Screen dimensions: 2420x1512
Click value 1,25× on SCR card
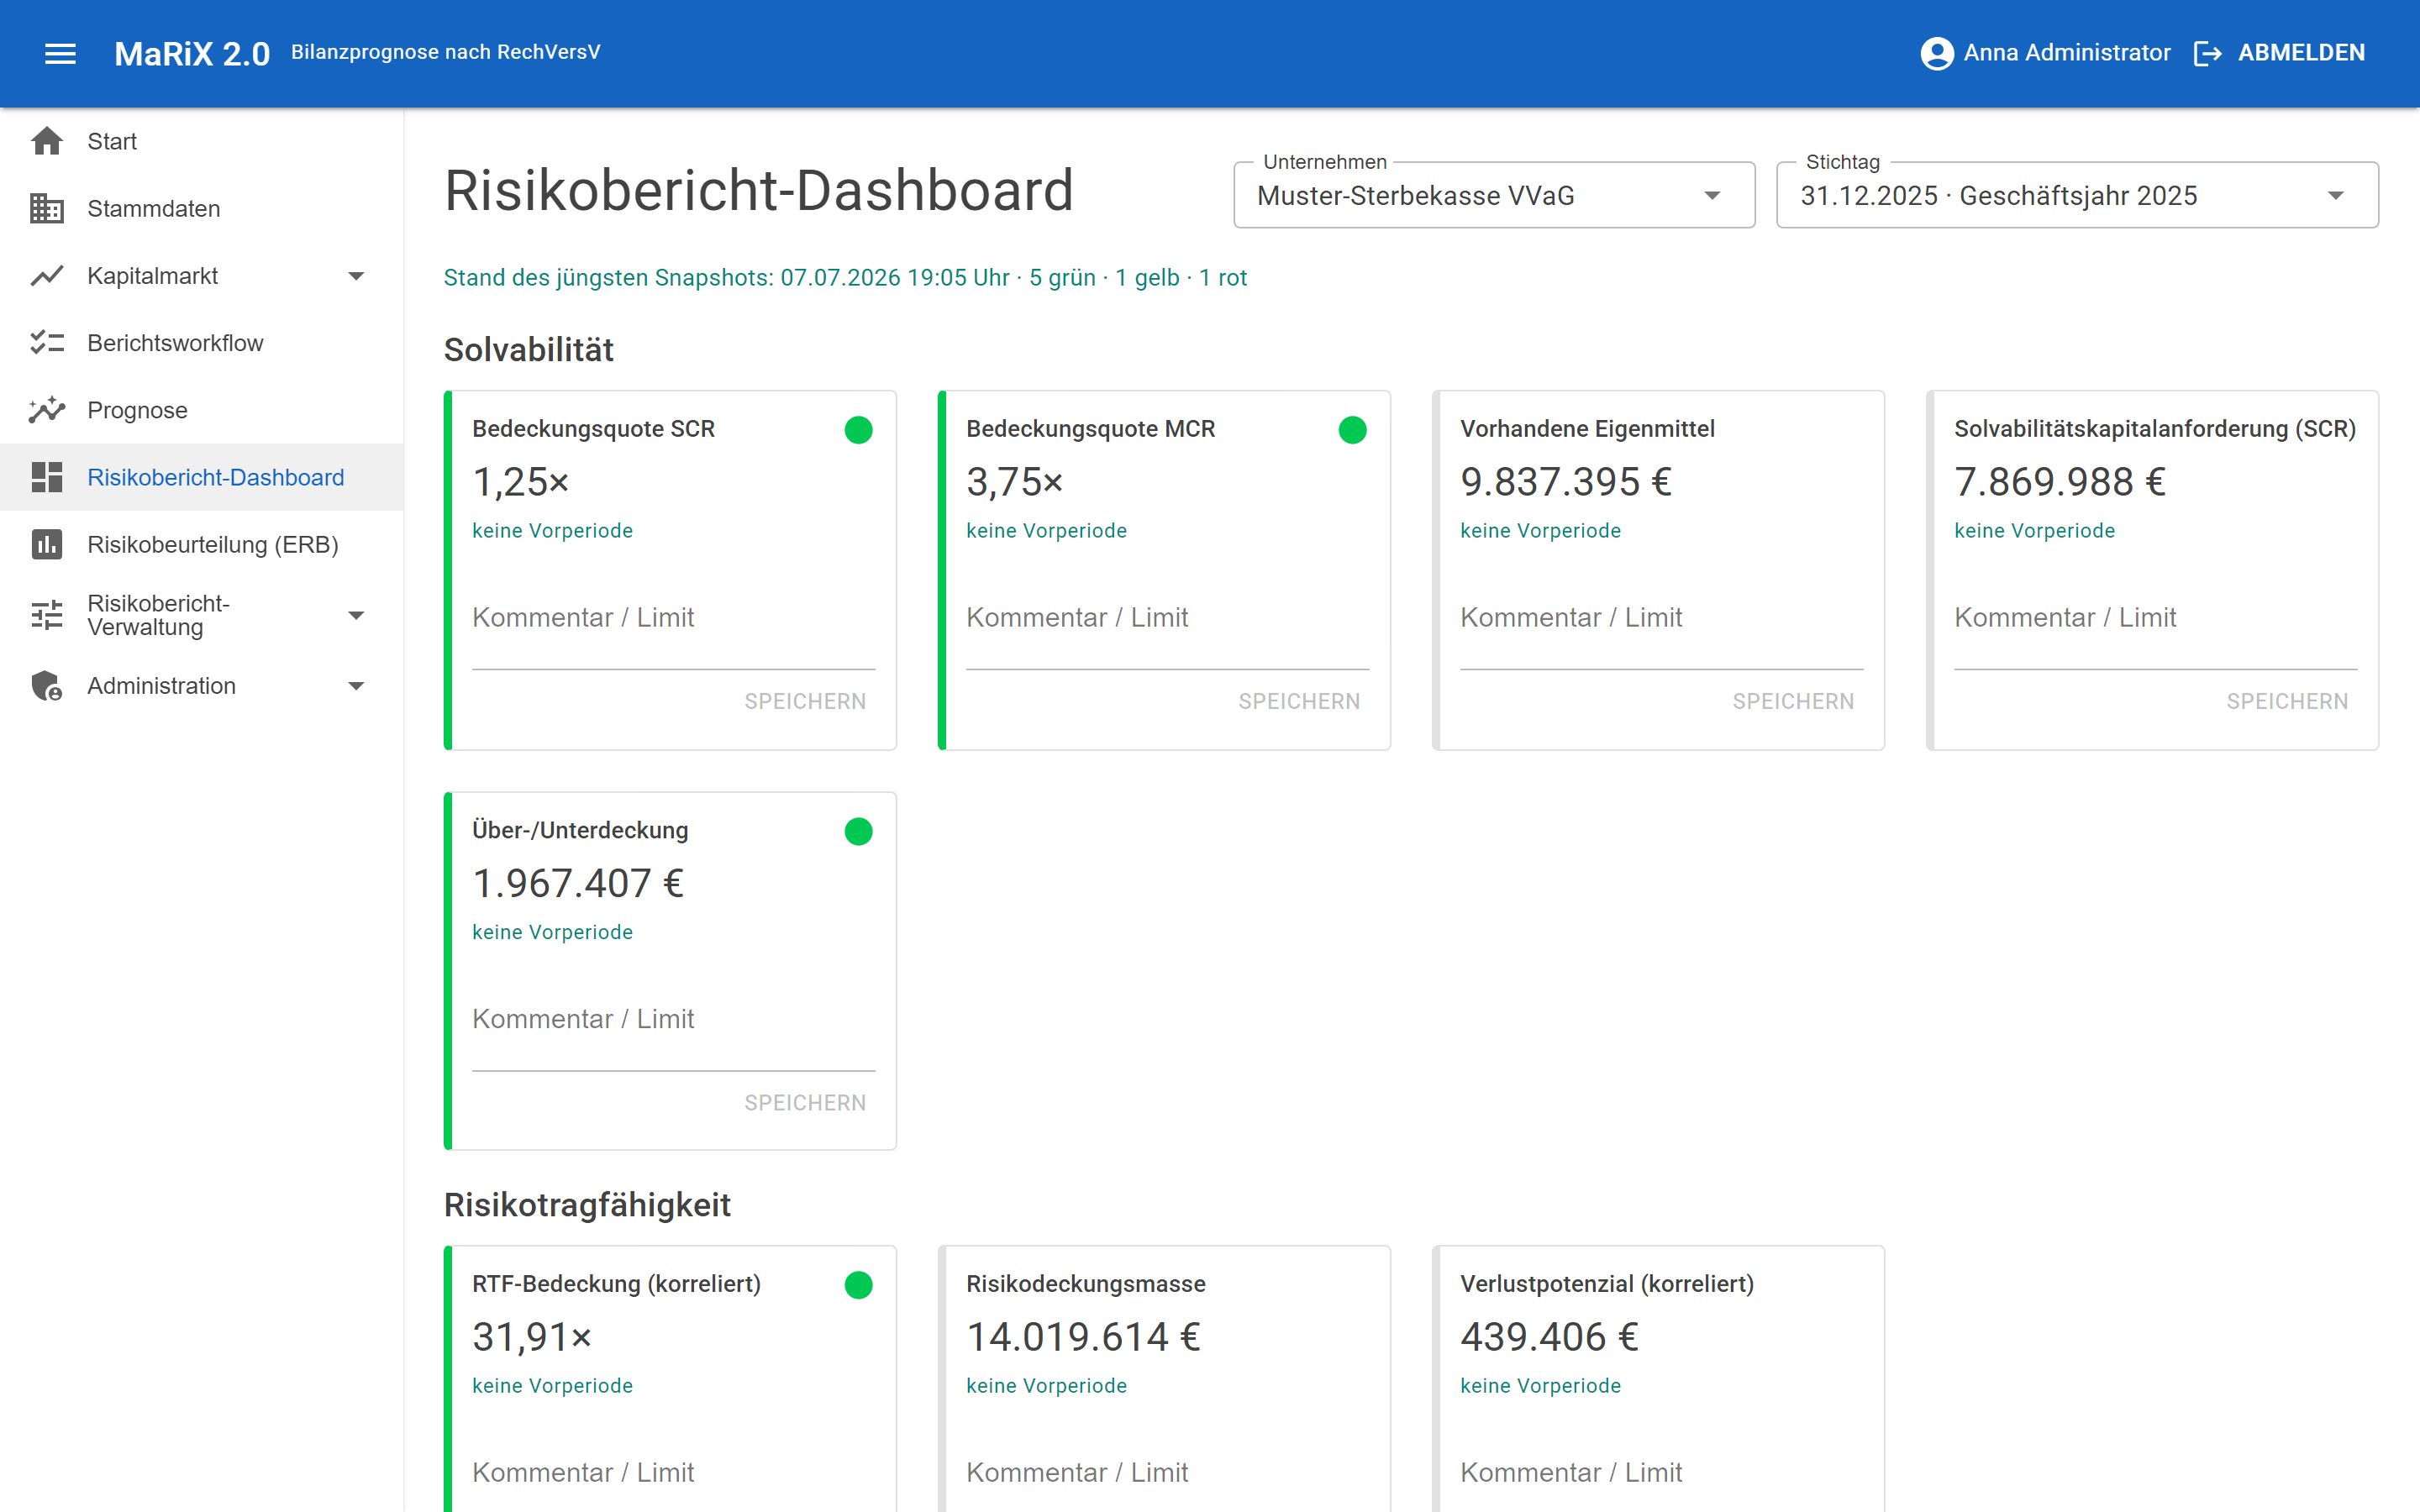click(520, 482)
